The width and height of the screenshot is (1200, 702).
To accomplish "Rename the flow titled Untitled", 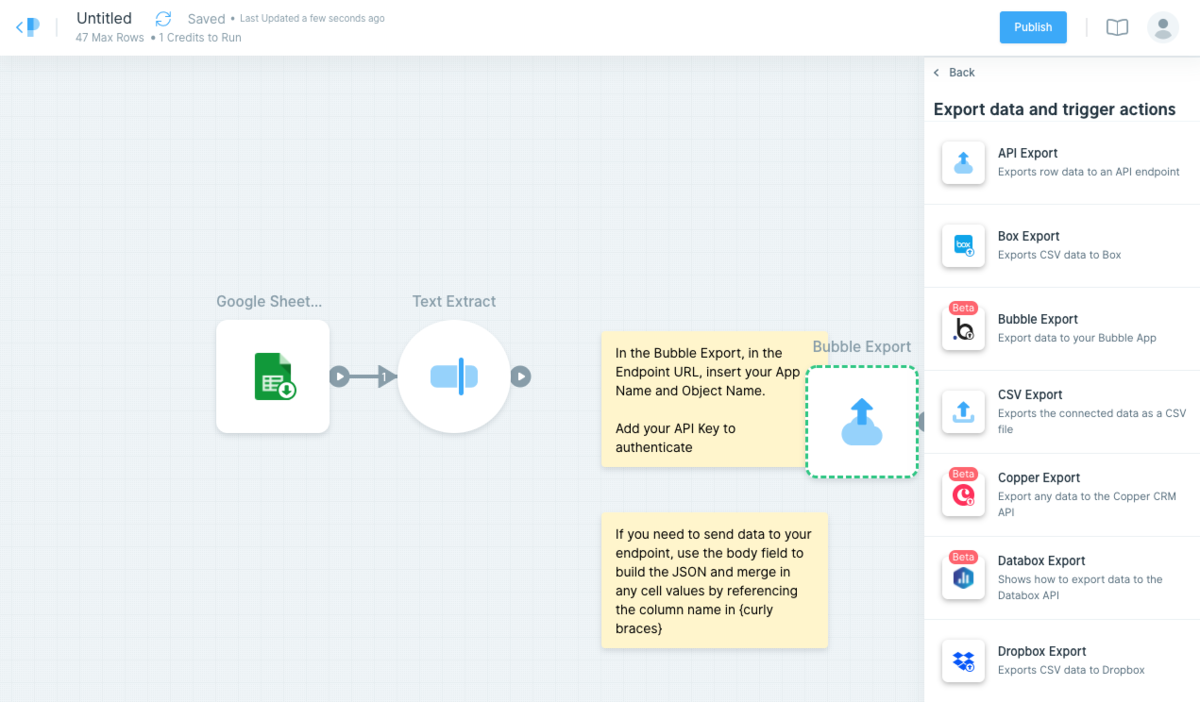I will [104, 18].
